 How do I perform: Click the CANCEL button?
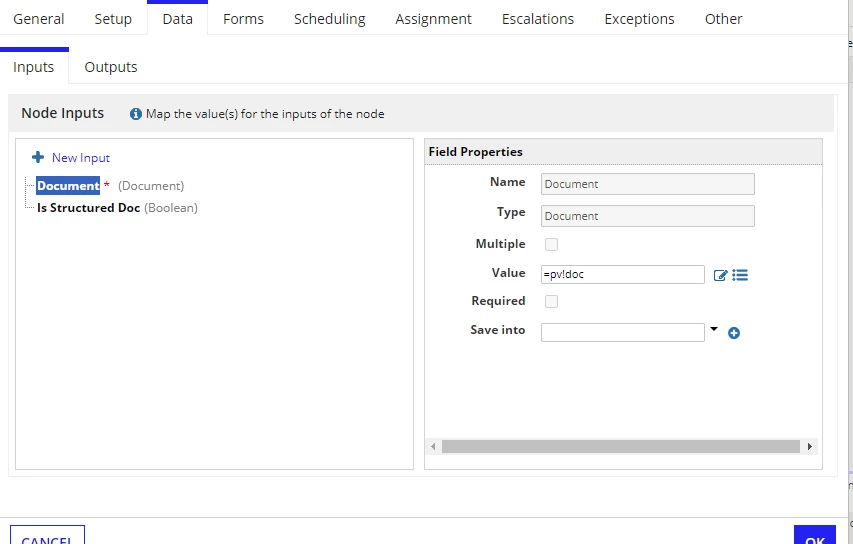point(47,536)
